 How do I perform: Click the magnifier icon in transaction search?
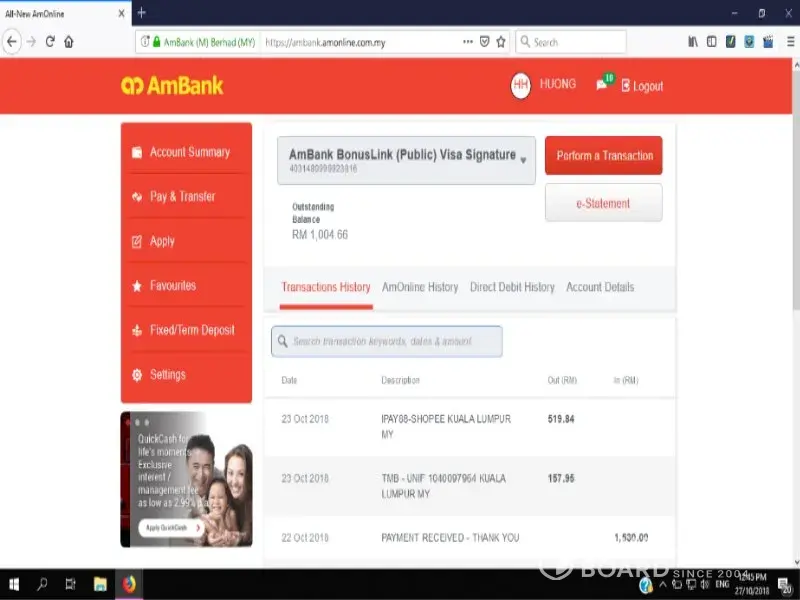coord(282,341)
